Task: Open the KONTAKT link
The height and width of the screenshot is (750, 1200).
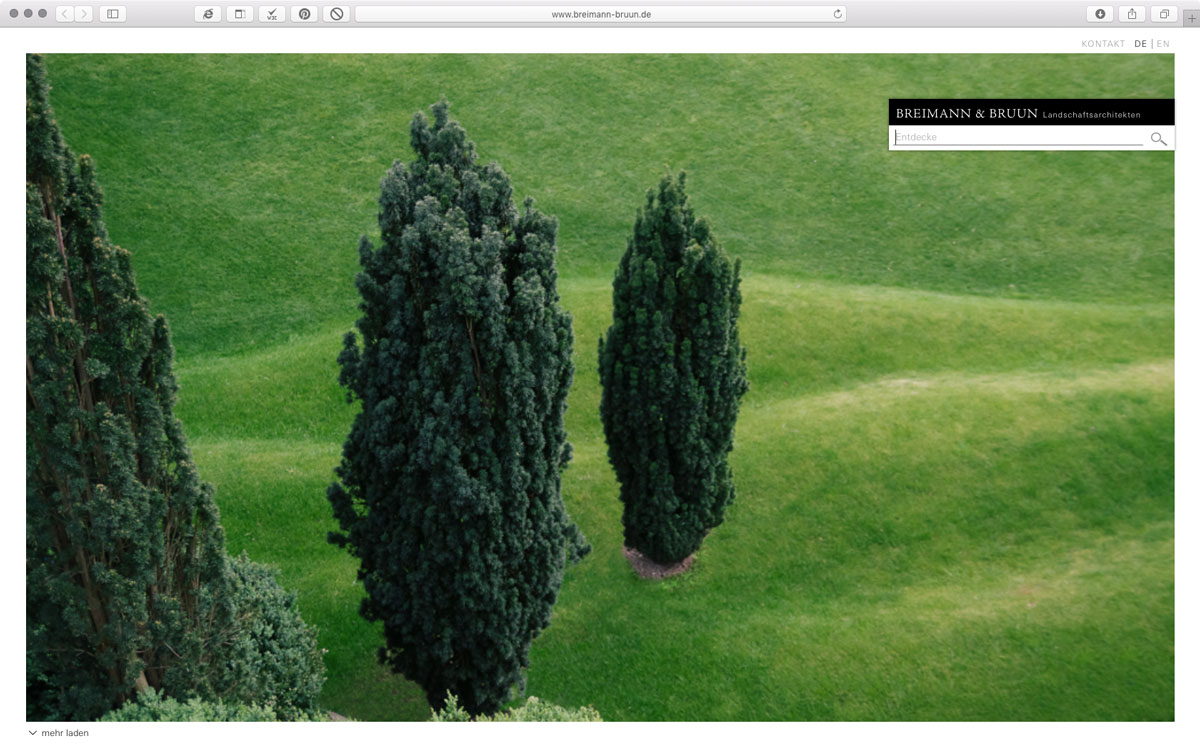Action: [x=1103, y=44]
